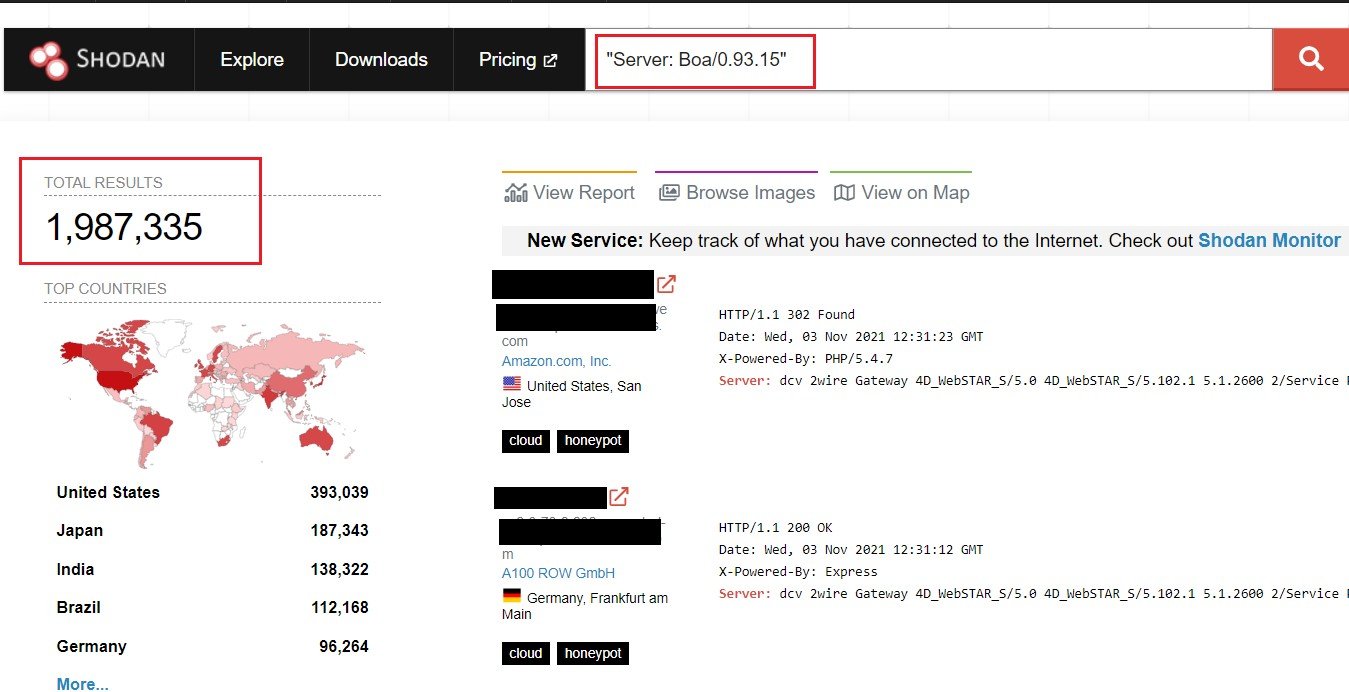Click the 138,322 India count
1349x692 pixels.
(339, 569)
